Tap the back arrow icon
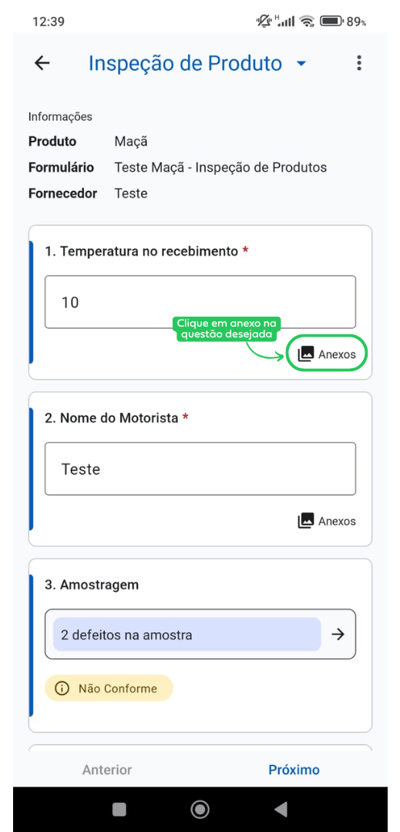The width and height of the screenshot is (400, 832). click(42, 63)
